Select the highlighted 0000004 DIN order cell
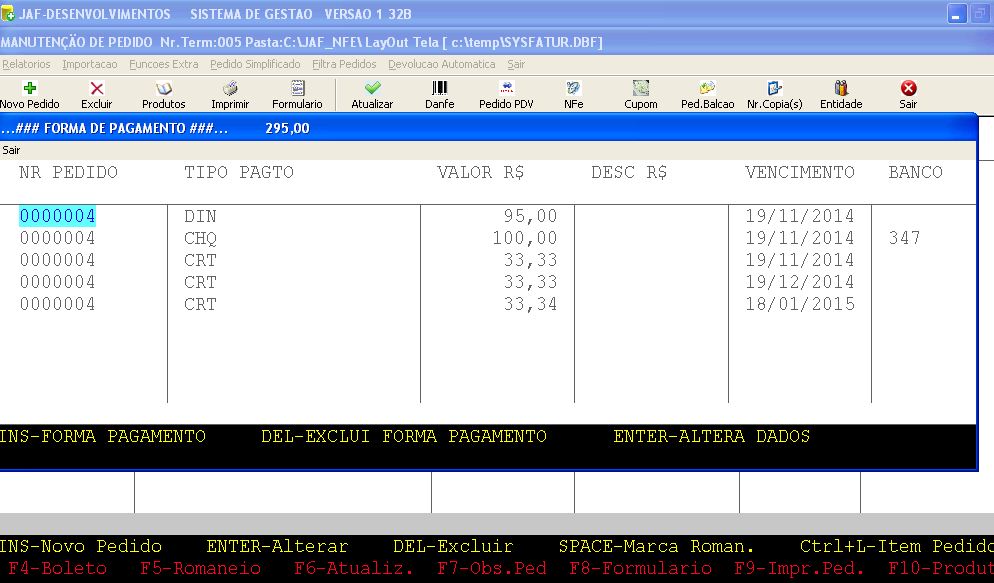 coord(57,216)
